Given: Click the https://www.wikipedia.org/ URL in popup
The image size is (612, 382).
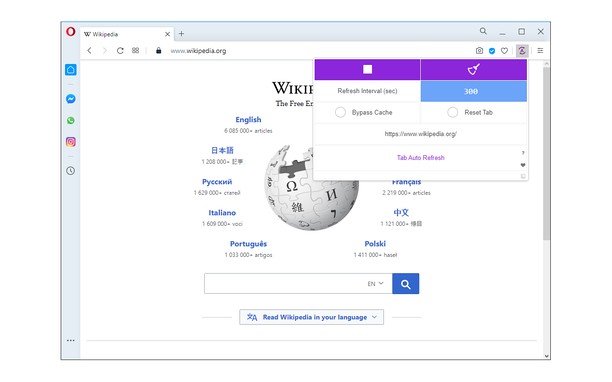Looking at the screenshot, I should 421,134.
